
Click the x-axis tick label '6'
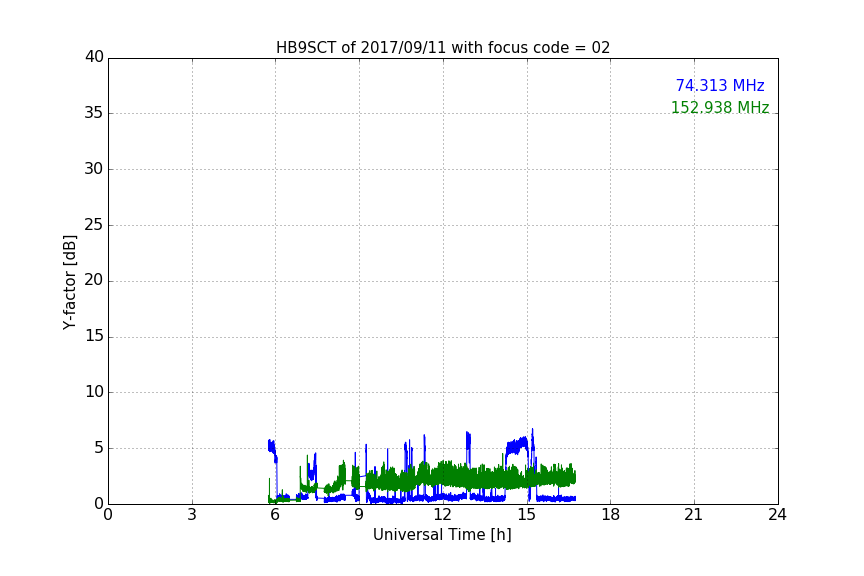(275, 515)
